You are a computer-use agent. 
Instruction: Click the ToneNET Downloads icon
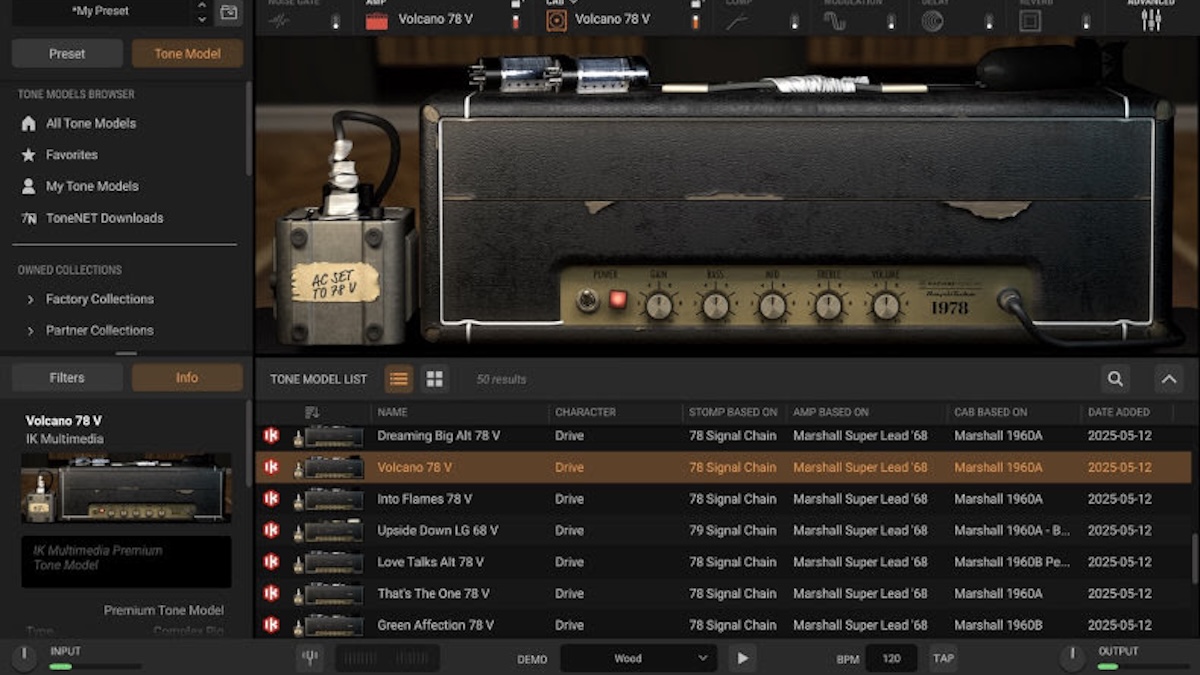click(x=29, y=218)
